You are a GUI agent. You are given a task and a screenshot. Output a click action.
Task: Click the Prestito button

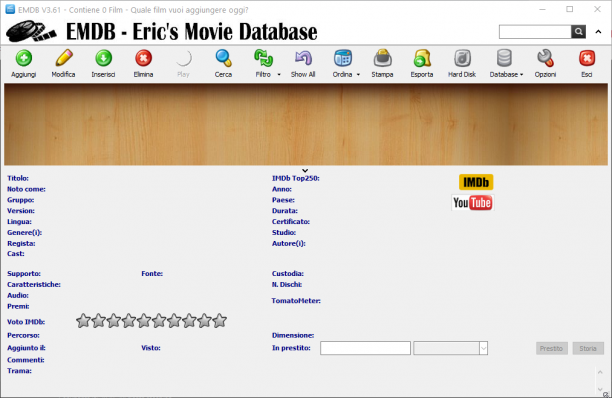point(551,348)
